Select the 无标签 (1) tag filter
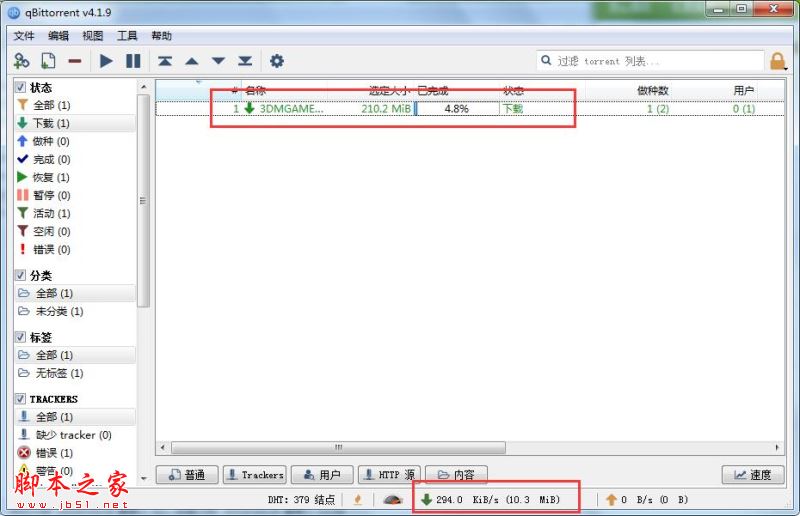 coord(76,373)
